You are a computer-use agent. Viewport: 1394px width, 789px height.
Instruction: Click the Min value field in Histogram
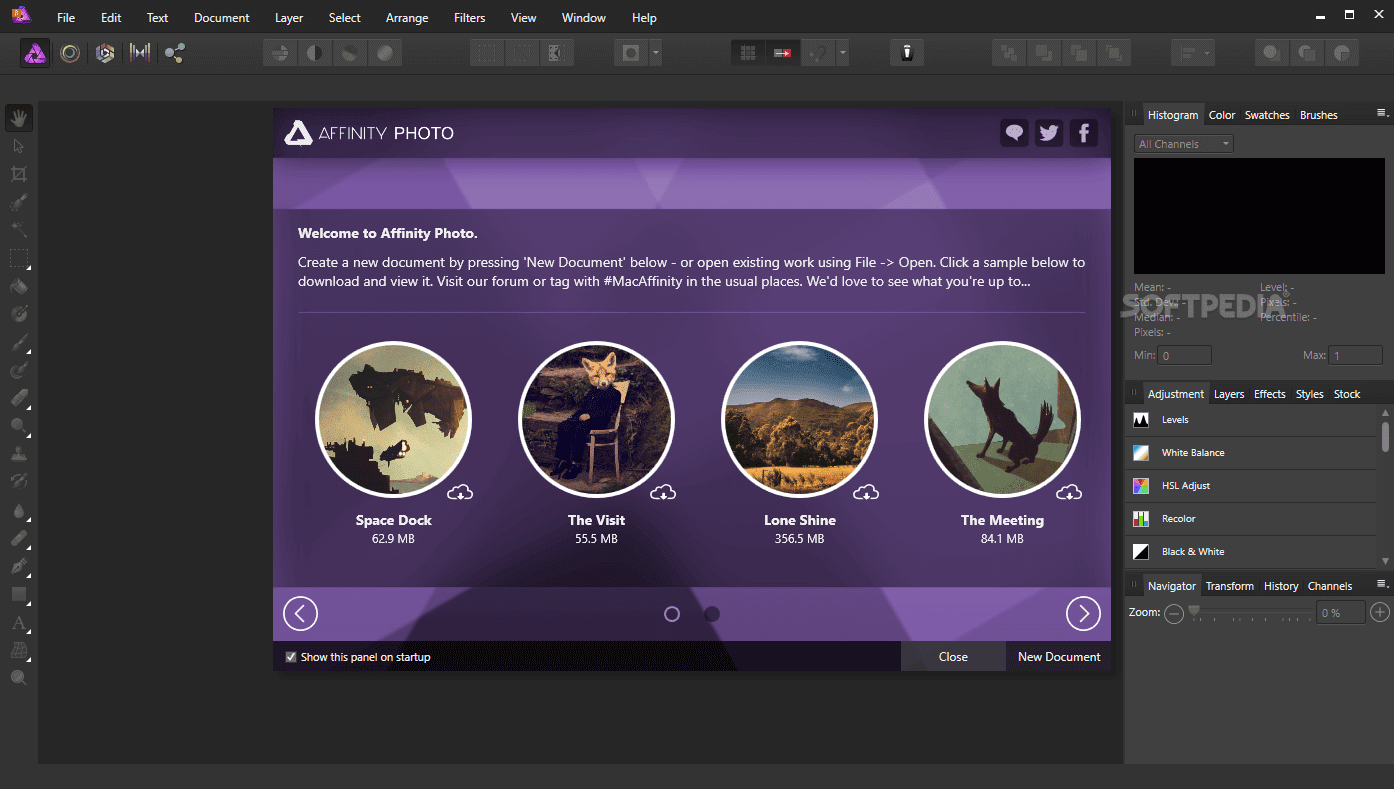[1185, 355]
